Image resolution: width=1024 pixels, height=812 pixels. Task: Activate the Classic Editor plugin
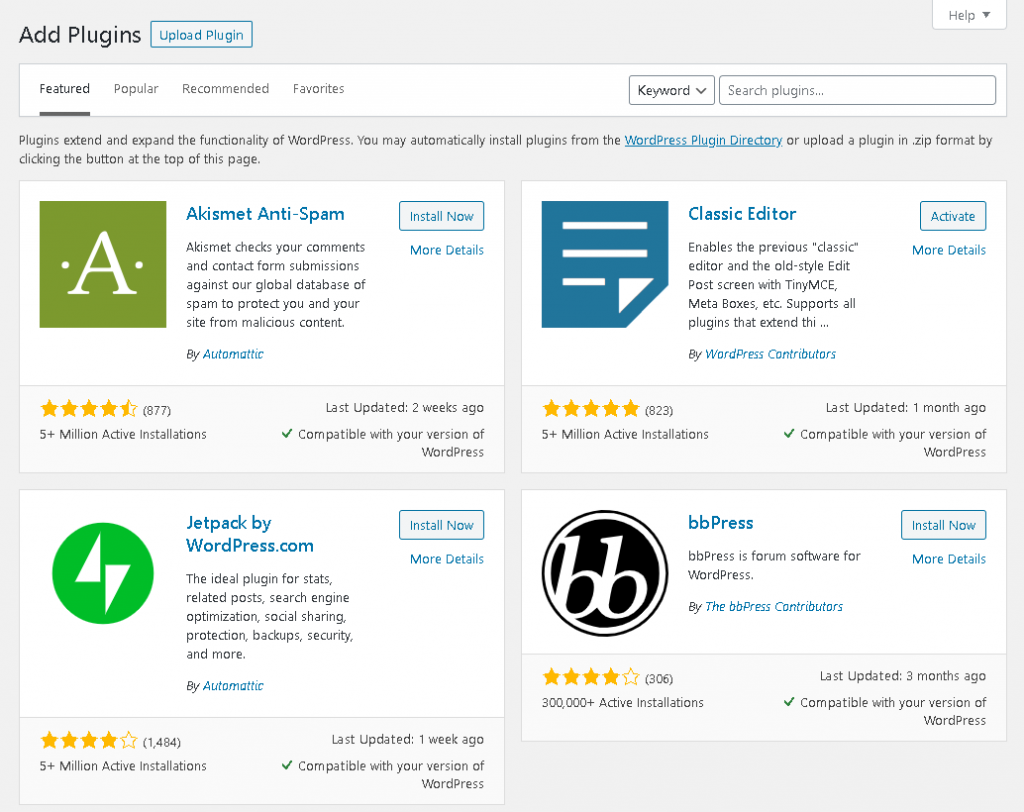[x=953, y=216]
